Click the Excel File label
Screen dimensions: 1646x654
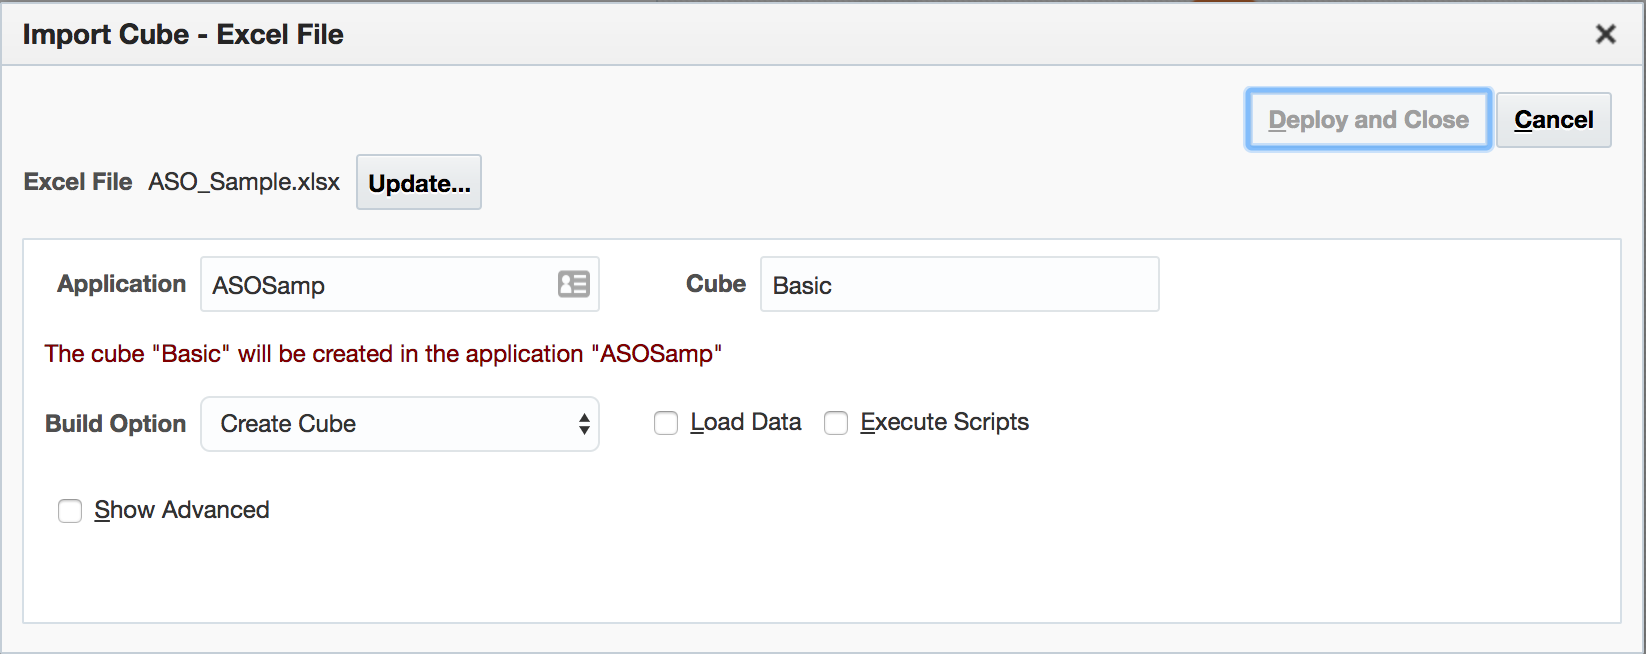coord(78,182)
